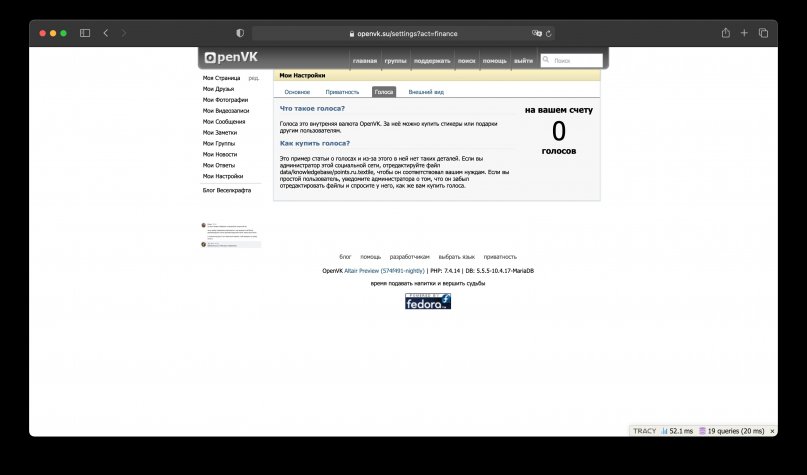Click the TRACY label in debug bar
The image size is (807, 475).
tap(644, 431)
